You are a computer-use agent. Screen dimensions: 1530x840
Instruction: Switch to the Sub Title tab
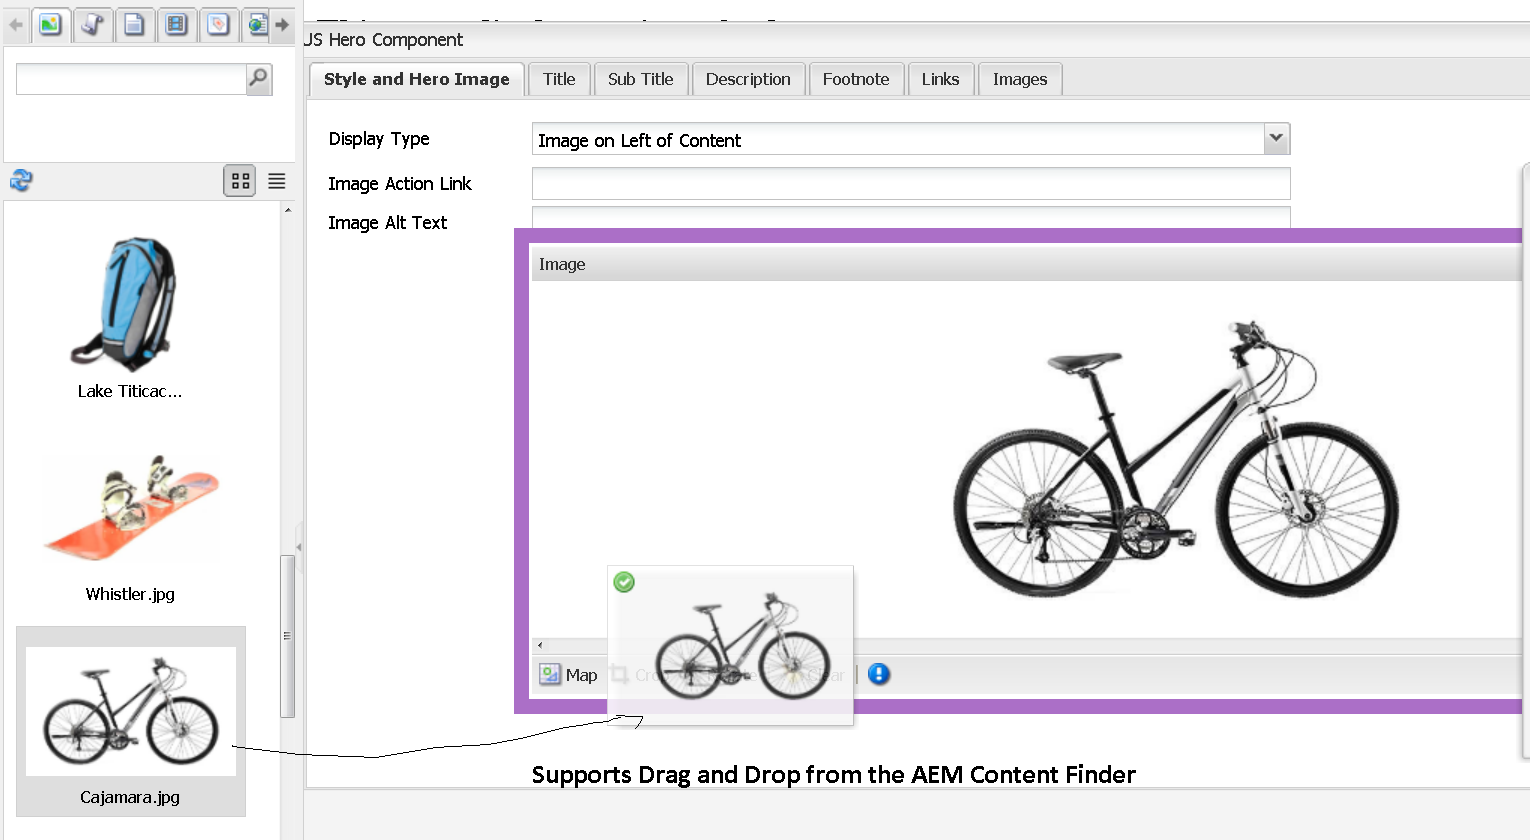tap(640, 79)
